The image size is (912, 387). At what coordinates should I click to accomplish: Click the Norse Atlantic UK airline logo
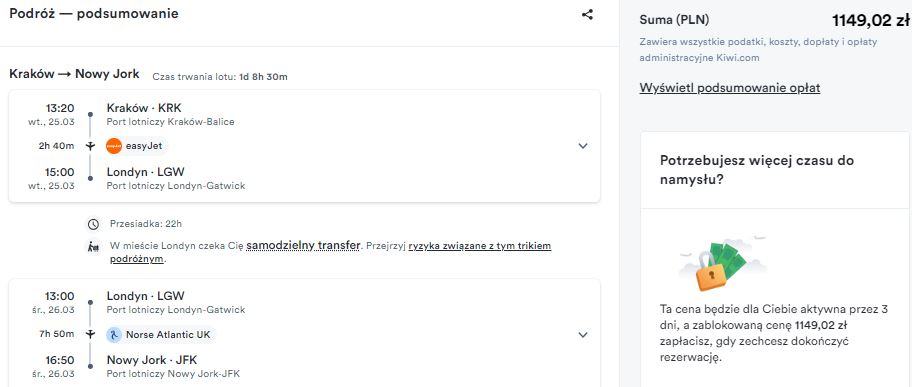pos(114,335)
